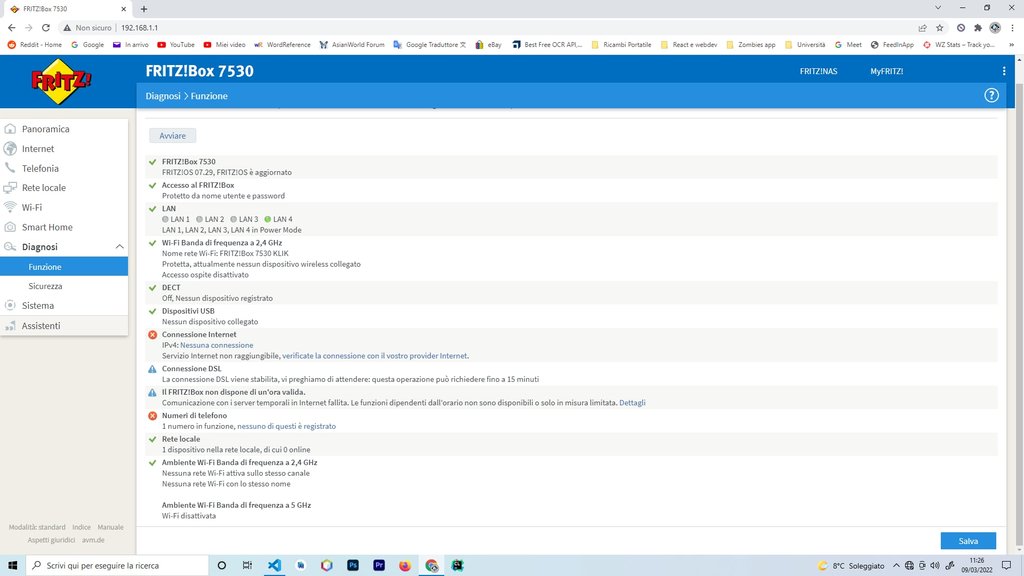The width and height of the screenshot is (1024, 576).
Task: Open the Internet sidebar menu
Action: tap(38, 149)
